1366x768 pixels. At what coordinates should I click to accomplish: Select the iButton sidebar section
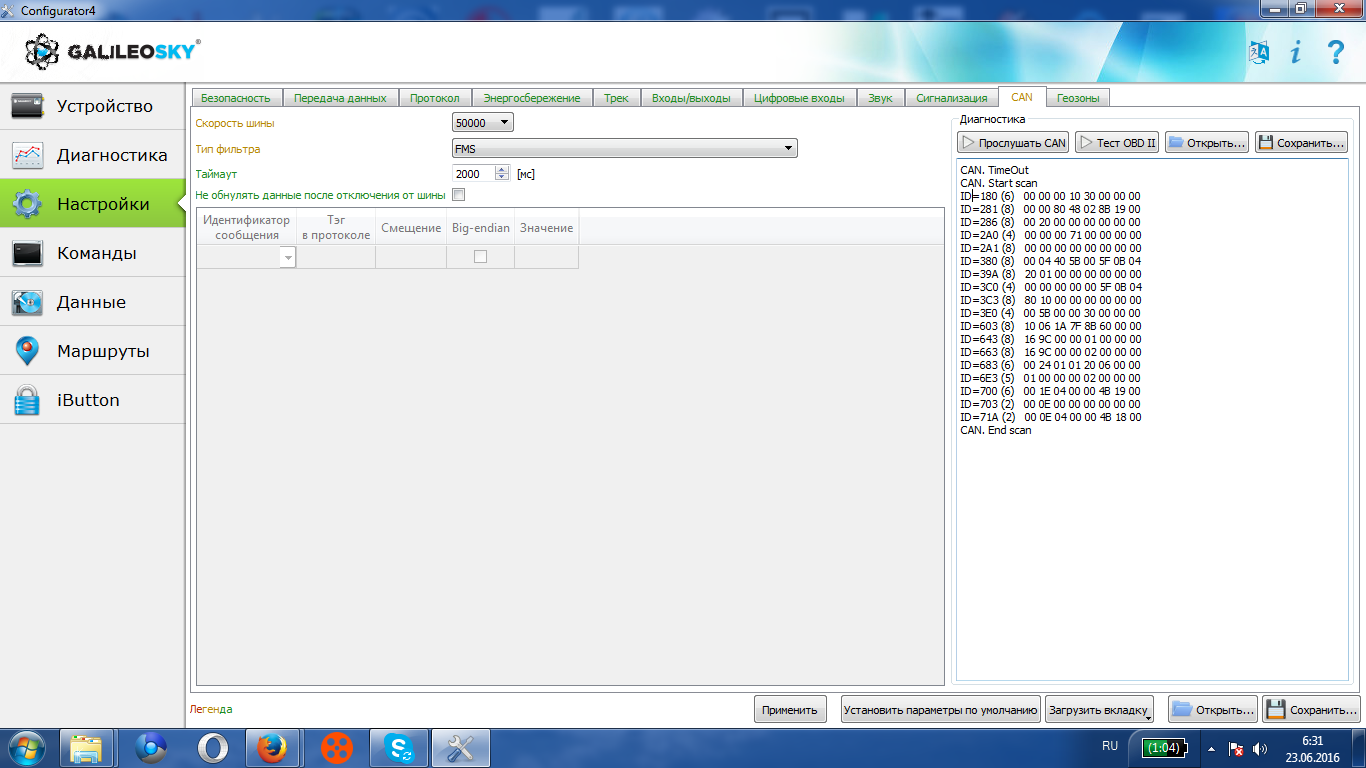tap(93, 400)
